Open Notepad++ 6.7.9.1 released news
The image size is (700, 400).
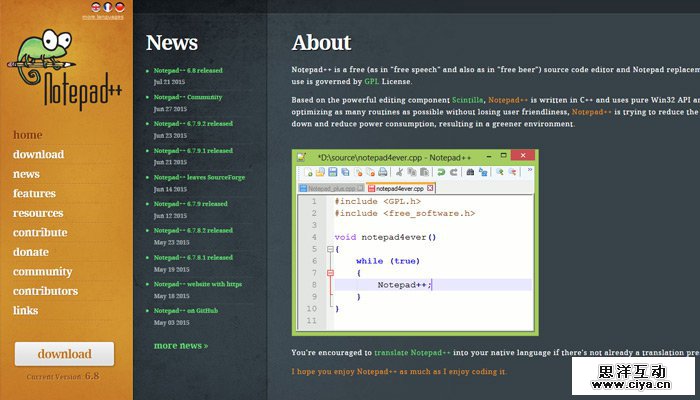point(193,150)
